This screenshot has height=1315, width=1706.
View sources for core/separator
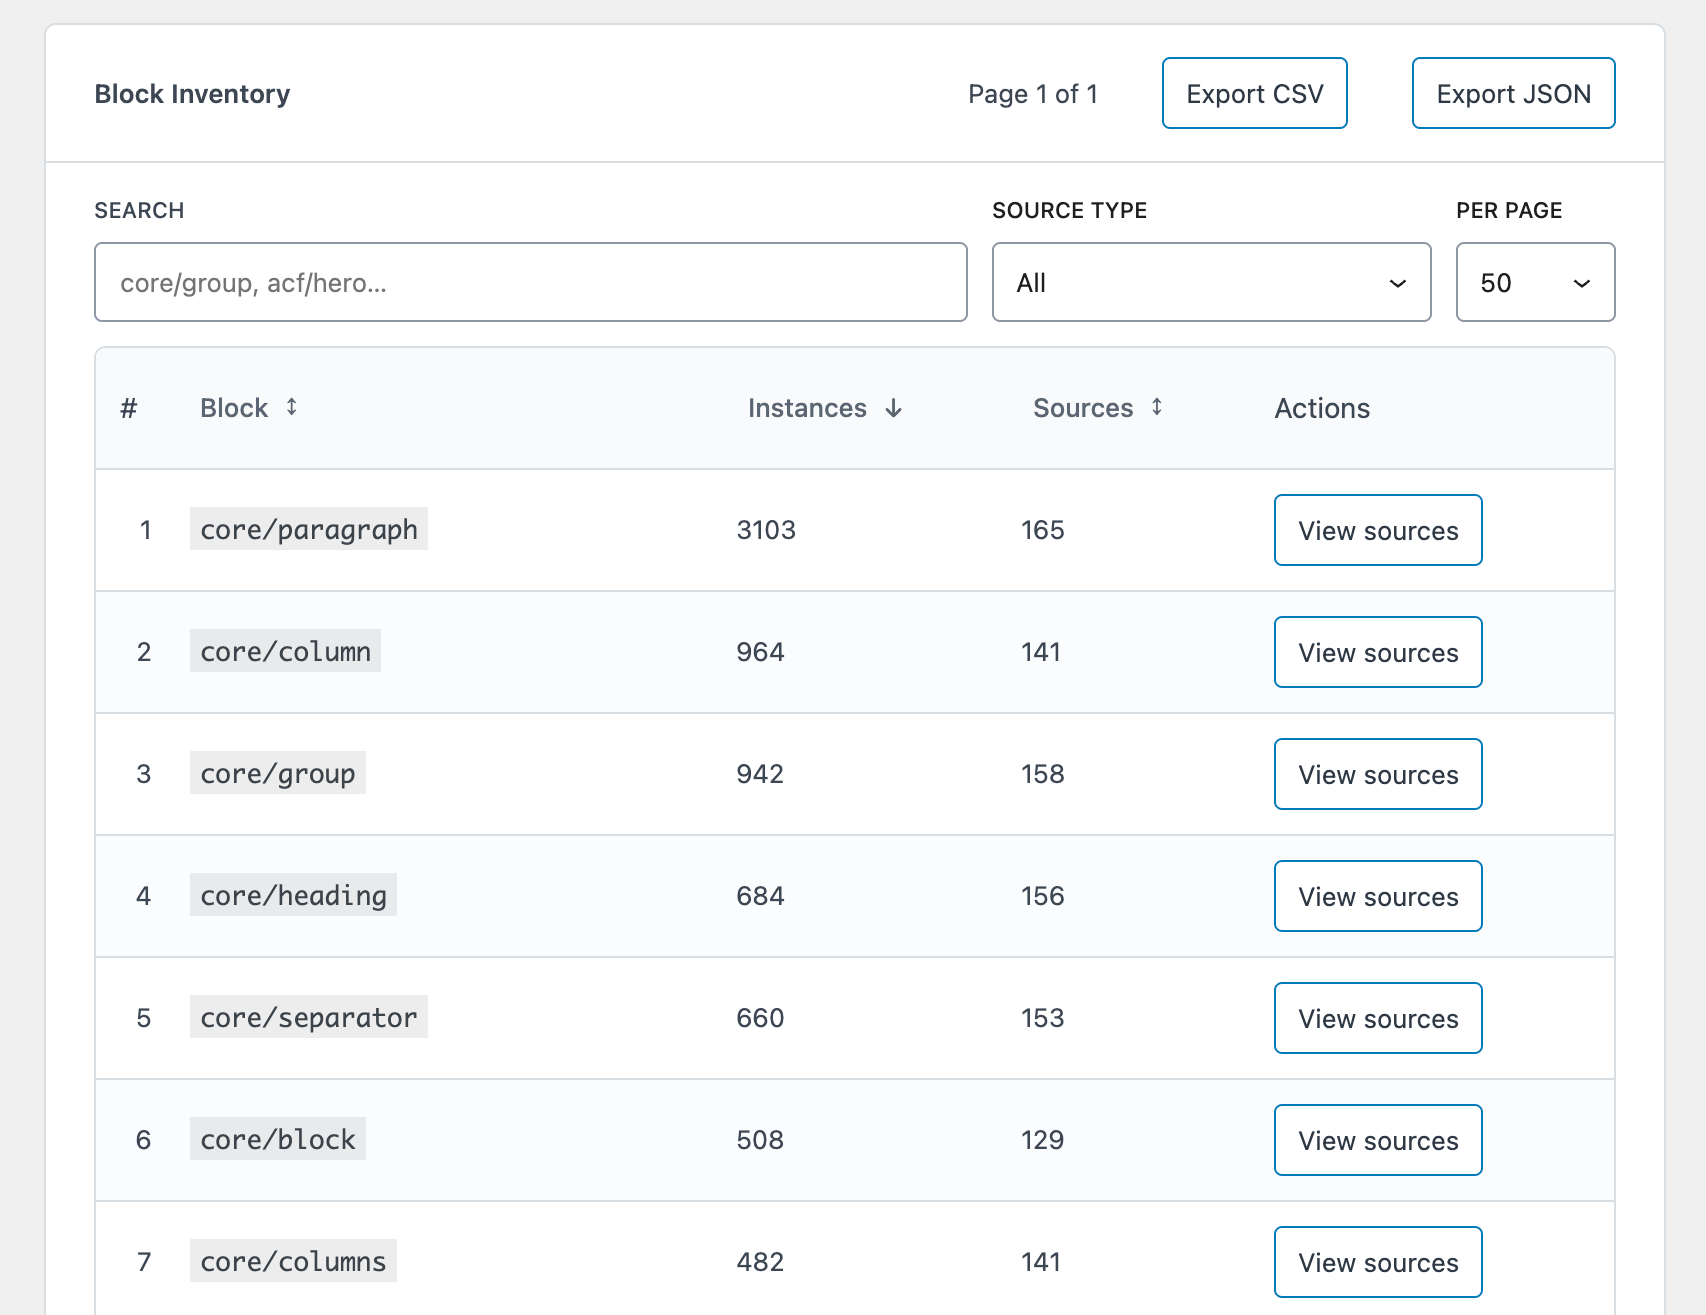(x=1378, y=1018)
